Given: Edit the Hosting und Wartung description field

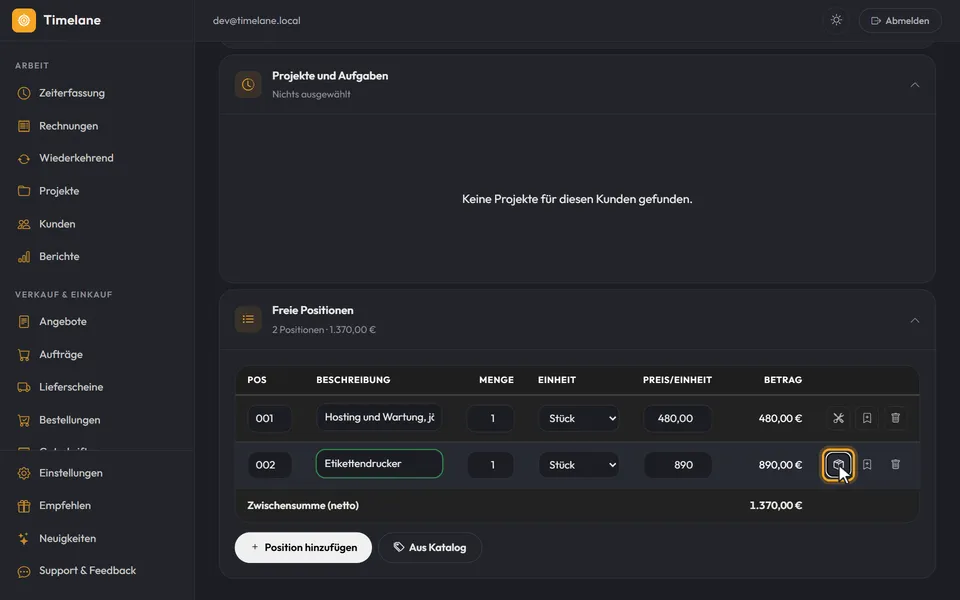Looking at the screenshot, I should (x=379, y=418).
